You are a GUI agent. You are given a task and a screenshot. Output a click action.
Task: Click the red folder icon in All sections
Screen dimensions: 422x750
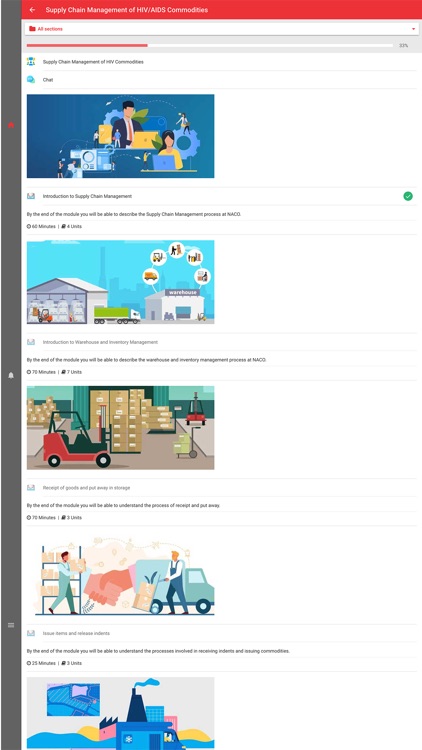pos(32,29)
